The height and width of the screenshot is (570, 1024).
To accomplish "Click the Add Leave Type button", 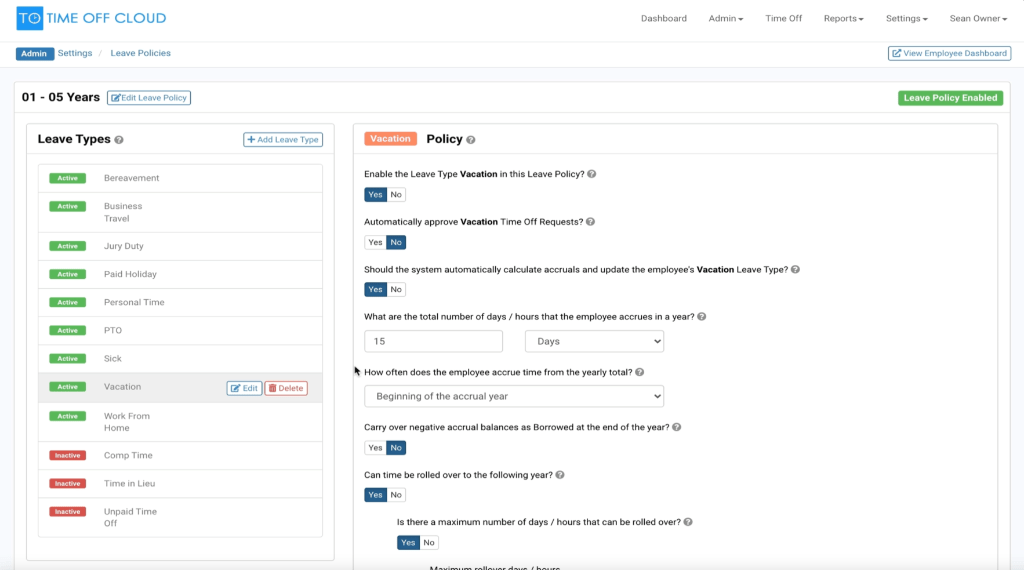I will (283, 140).
